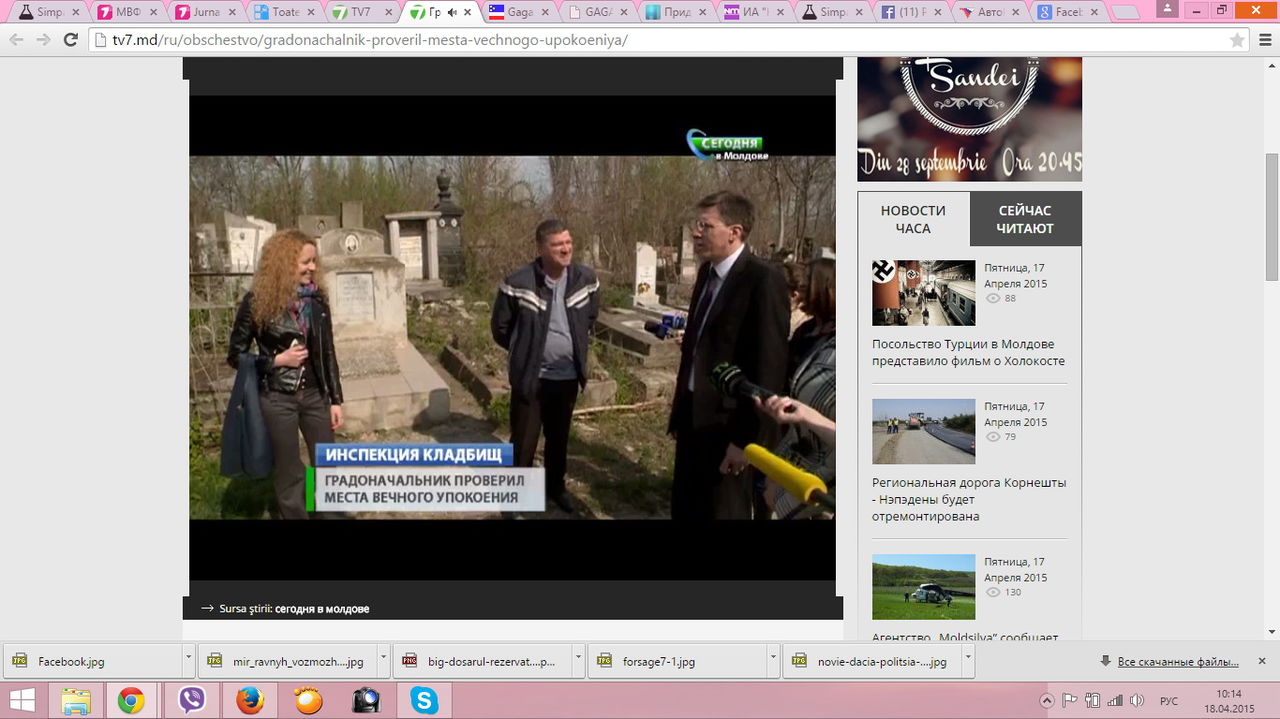This screenshot has height=719, width=1280.
Task: Switch to the Toate tab
Action: 282,13
